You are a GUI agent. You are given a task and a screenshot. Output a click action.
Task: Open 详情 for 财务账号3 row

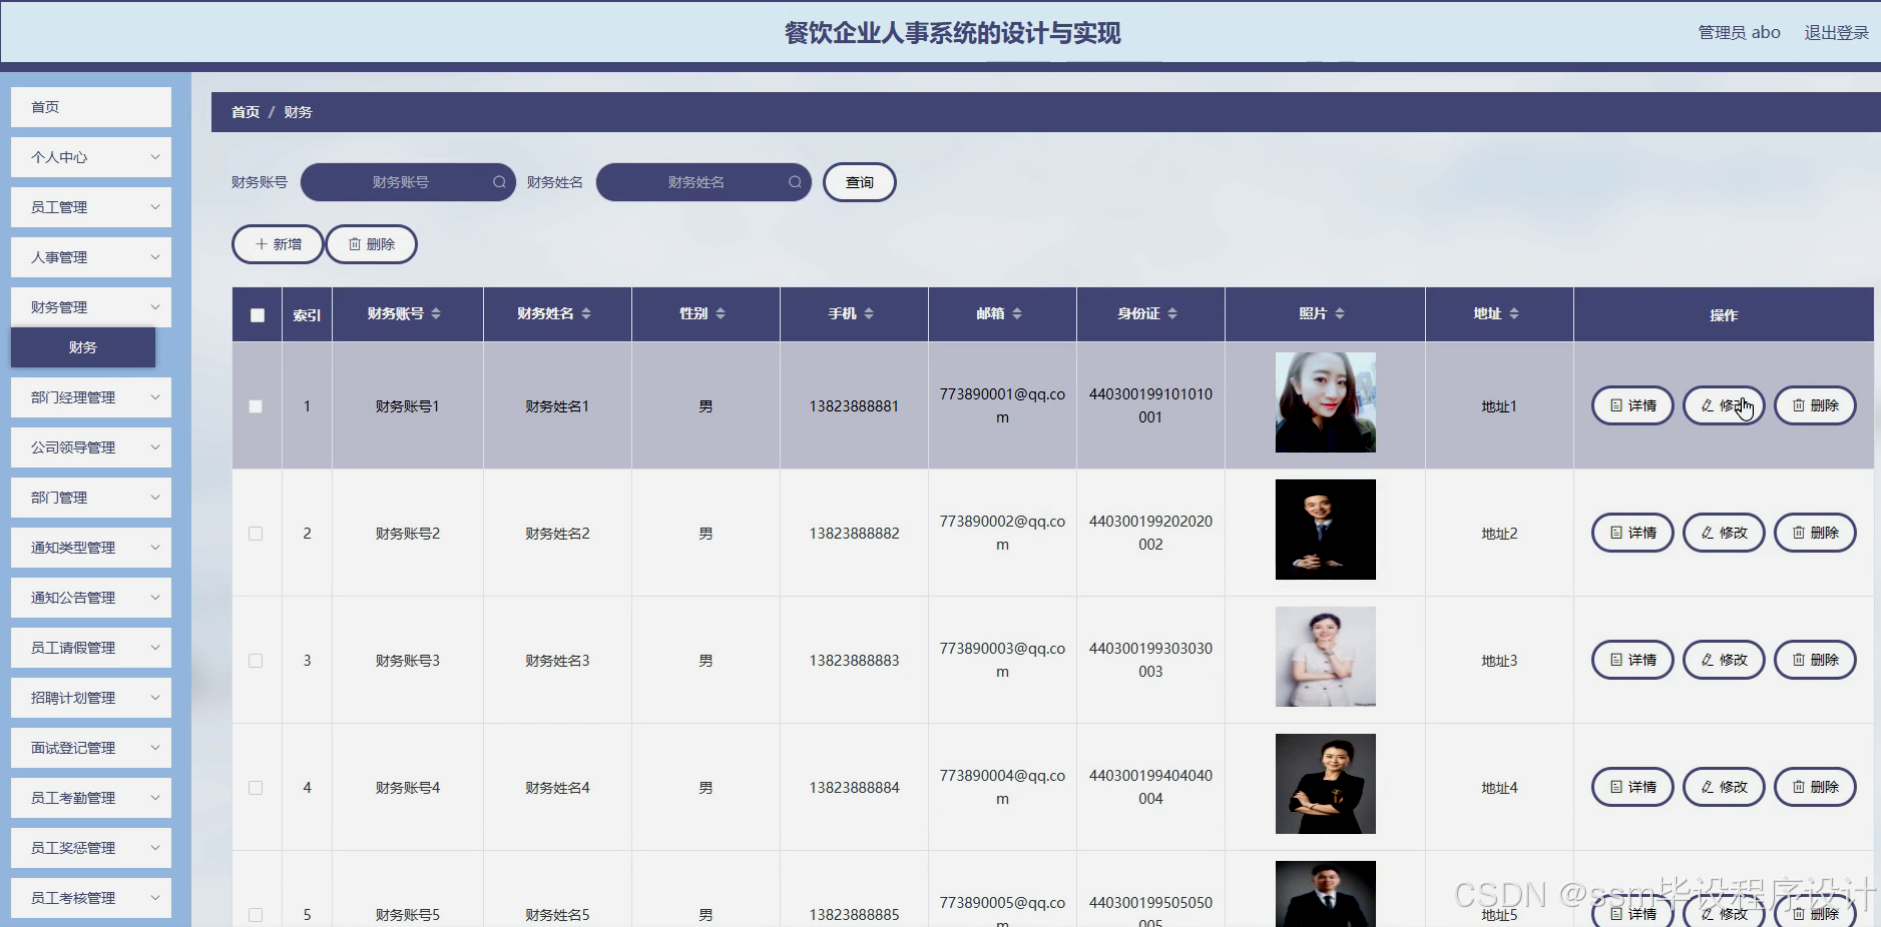coord(1632,660)
